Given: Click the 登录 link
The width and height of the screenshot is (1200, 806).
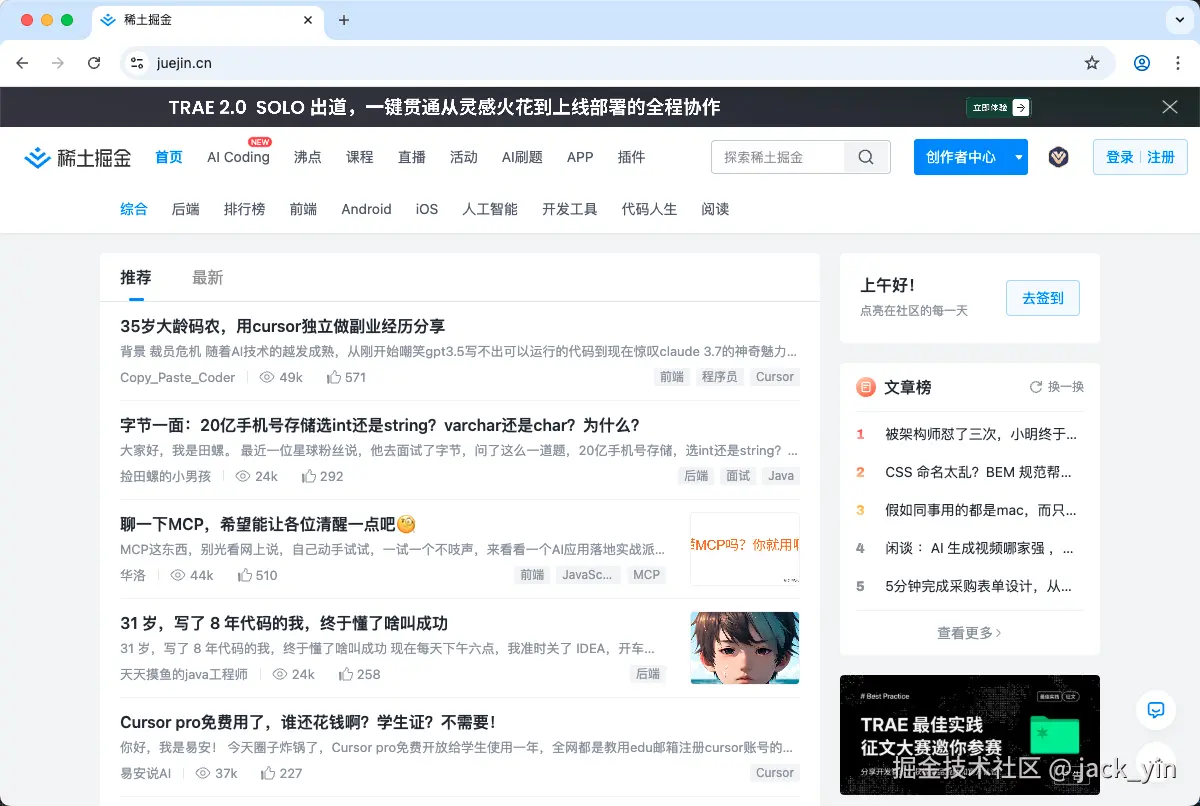Looking at the screenshot, I should click(x=1120, y=157).
